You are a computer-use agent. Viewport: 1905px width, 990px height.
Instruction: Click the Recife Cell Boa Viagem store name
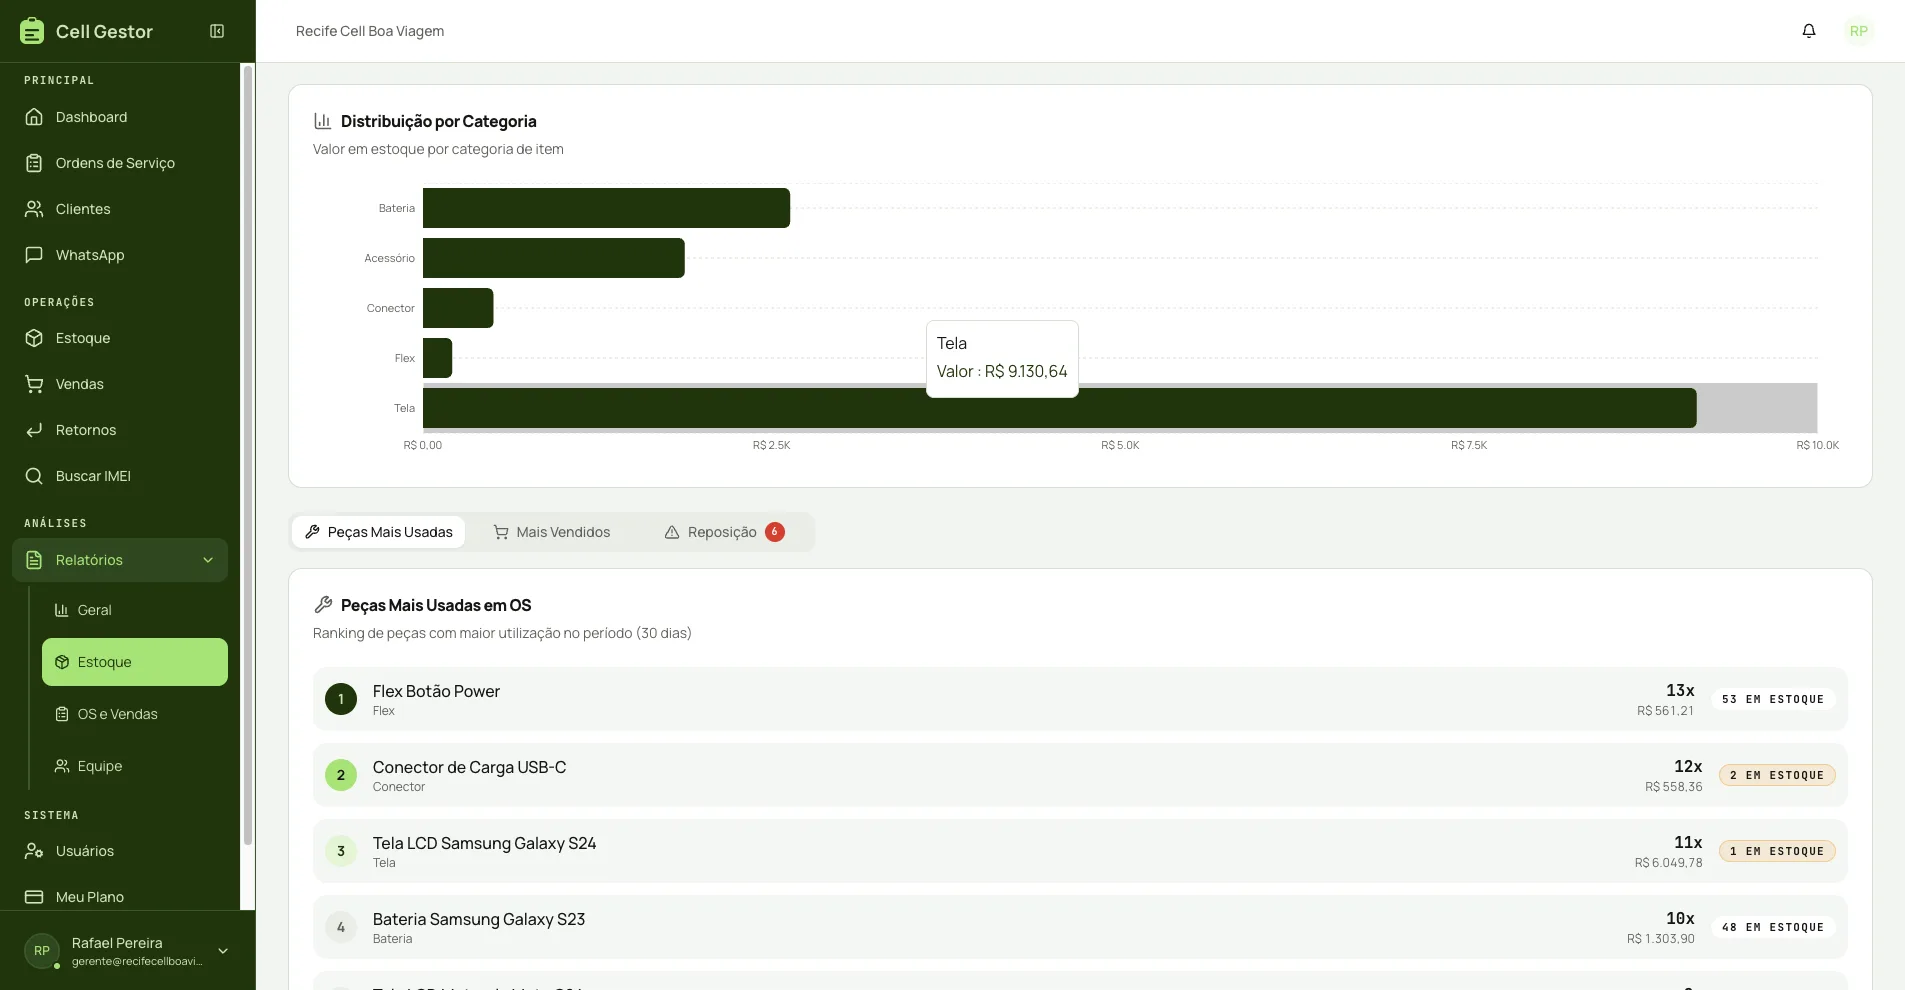370,31
